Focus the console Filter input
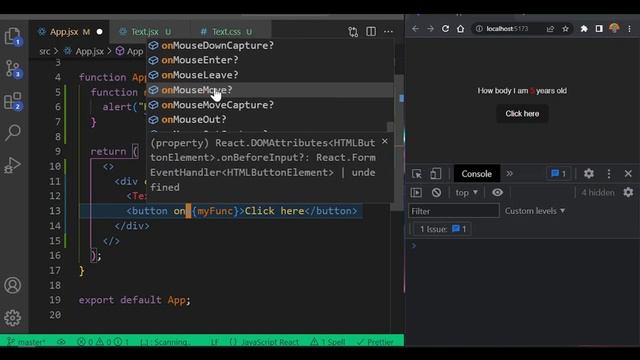This screenshot has height=360, width=640. [x=453, y=211]
